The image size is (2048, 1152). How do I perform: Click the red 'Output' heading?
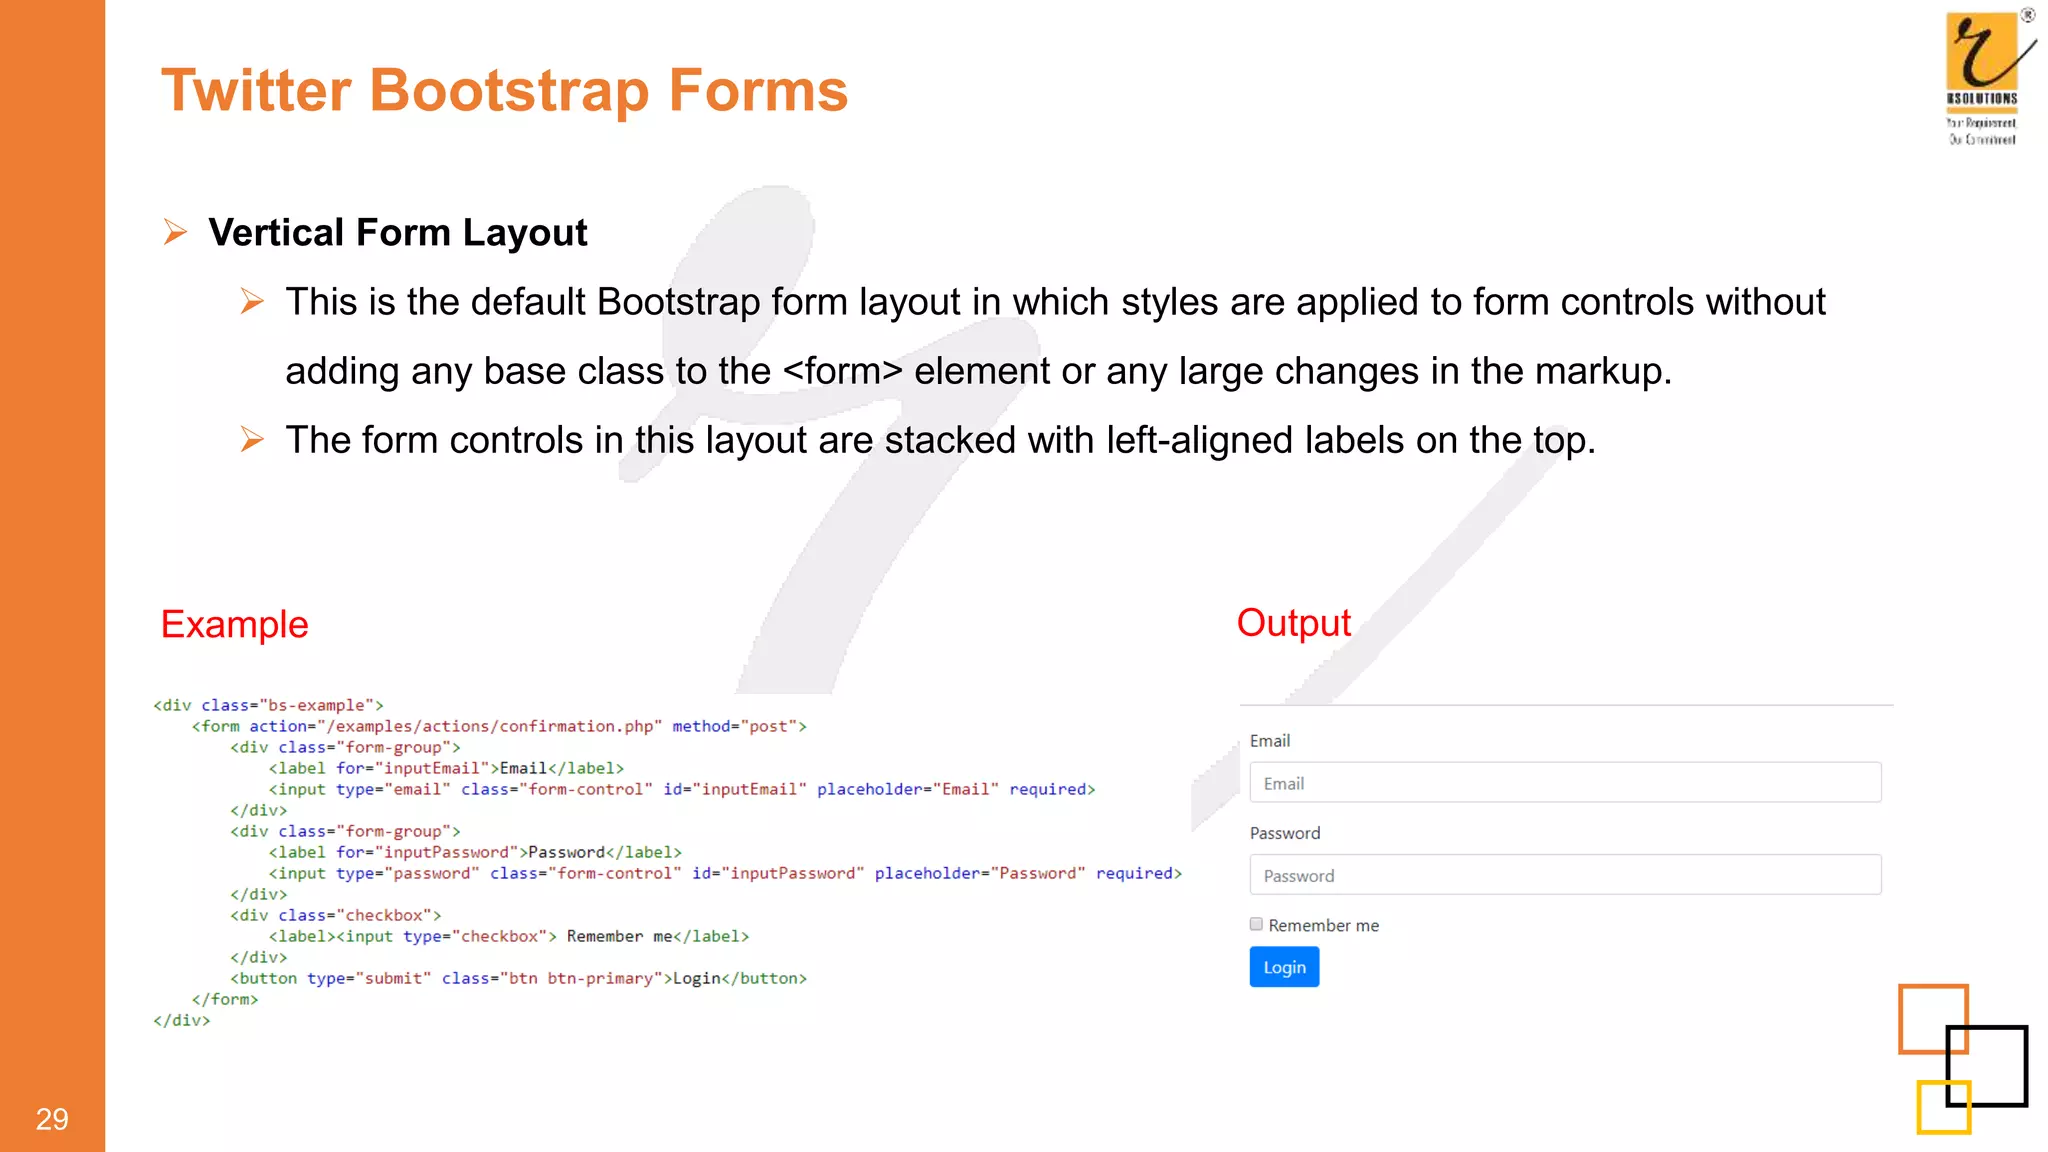1293,623
